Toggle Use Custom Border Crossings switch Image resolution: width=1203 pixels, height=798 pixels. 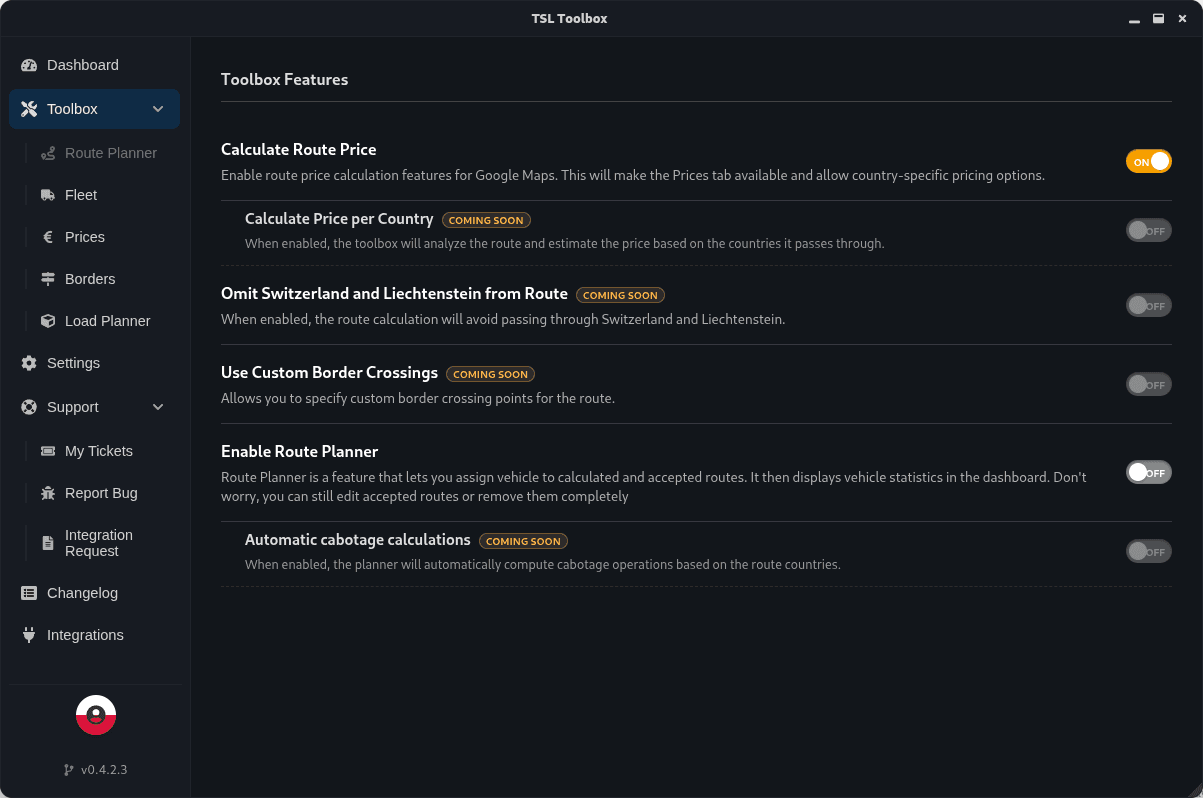click(1149, 384)
